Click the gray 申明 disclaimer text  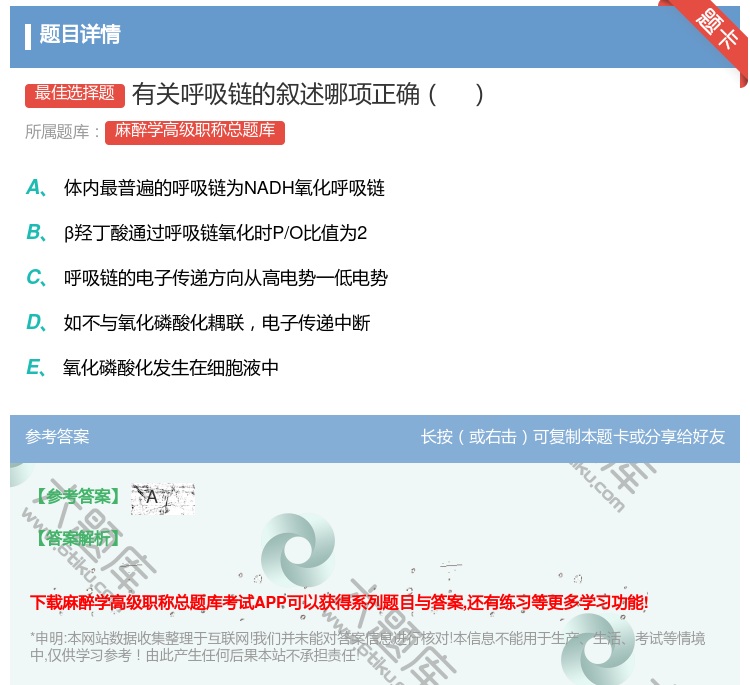367,647
